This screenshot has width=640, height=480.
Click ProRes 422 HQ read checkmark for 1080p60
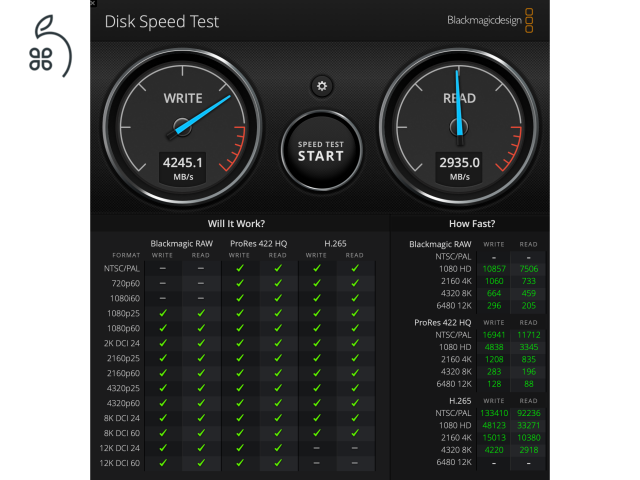point(278,328)
